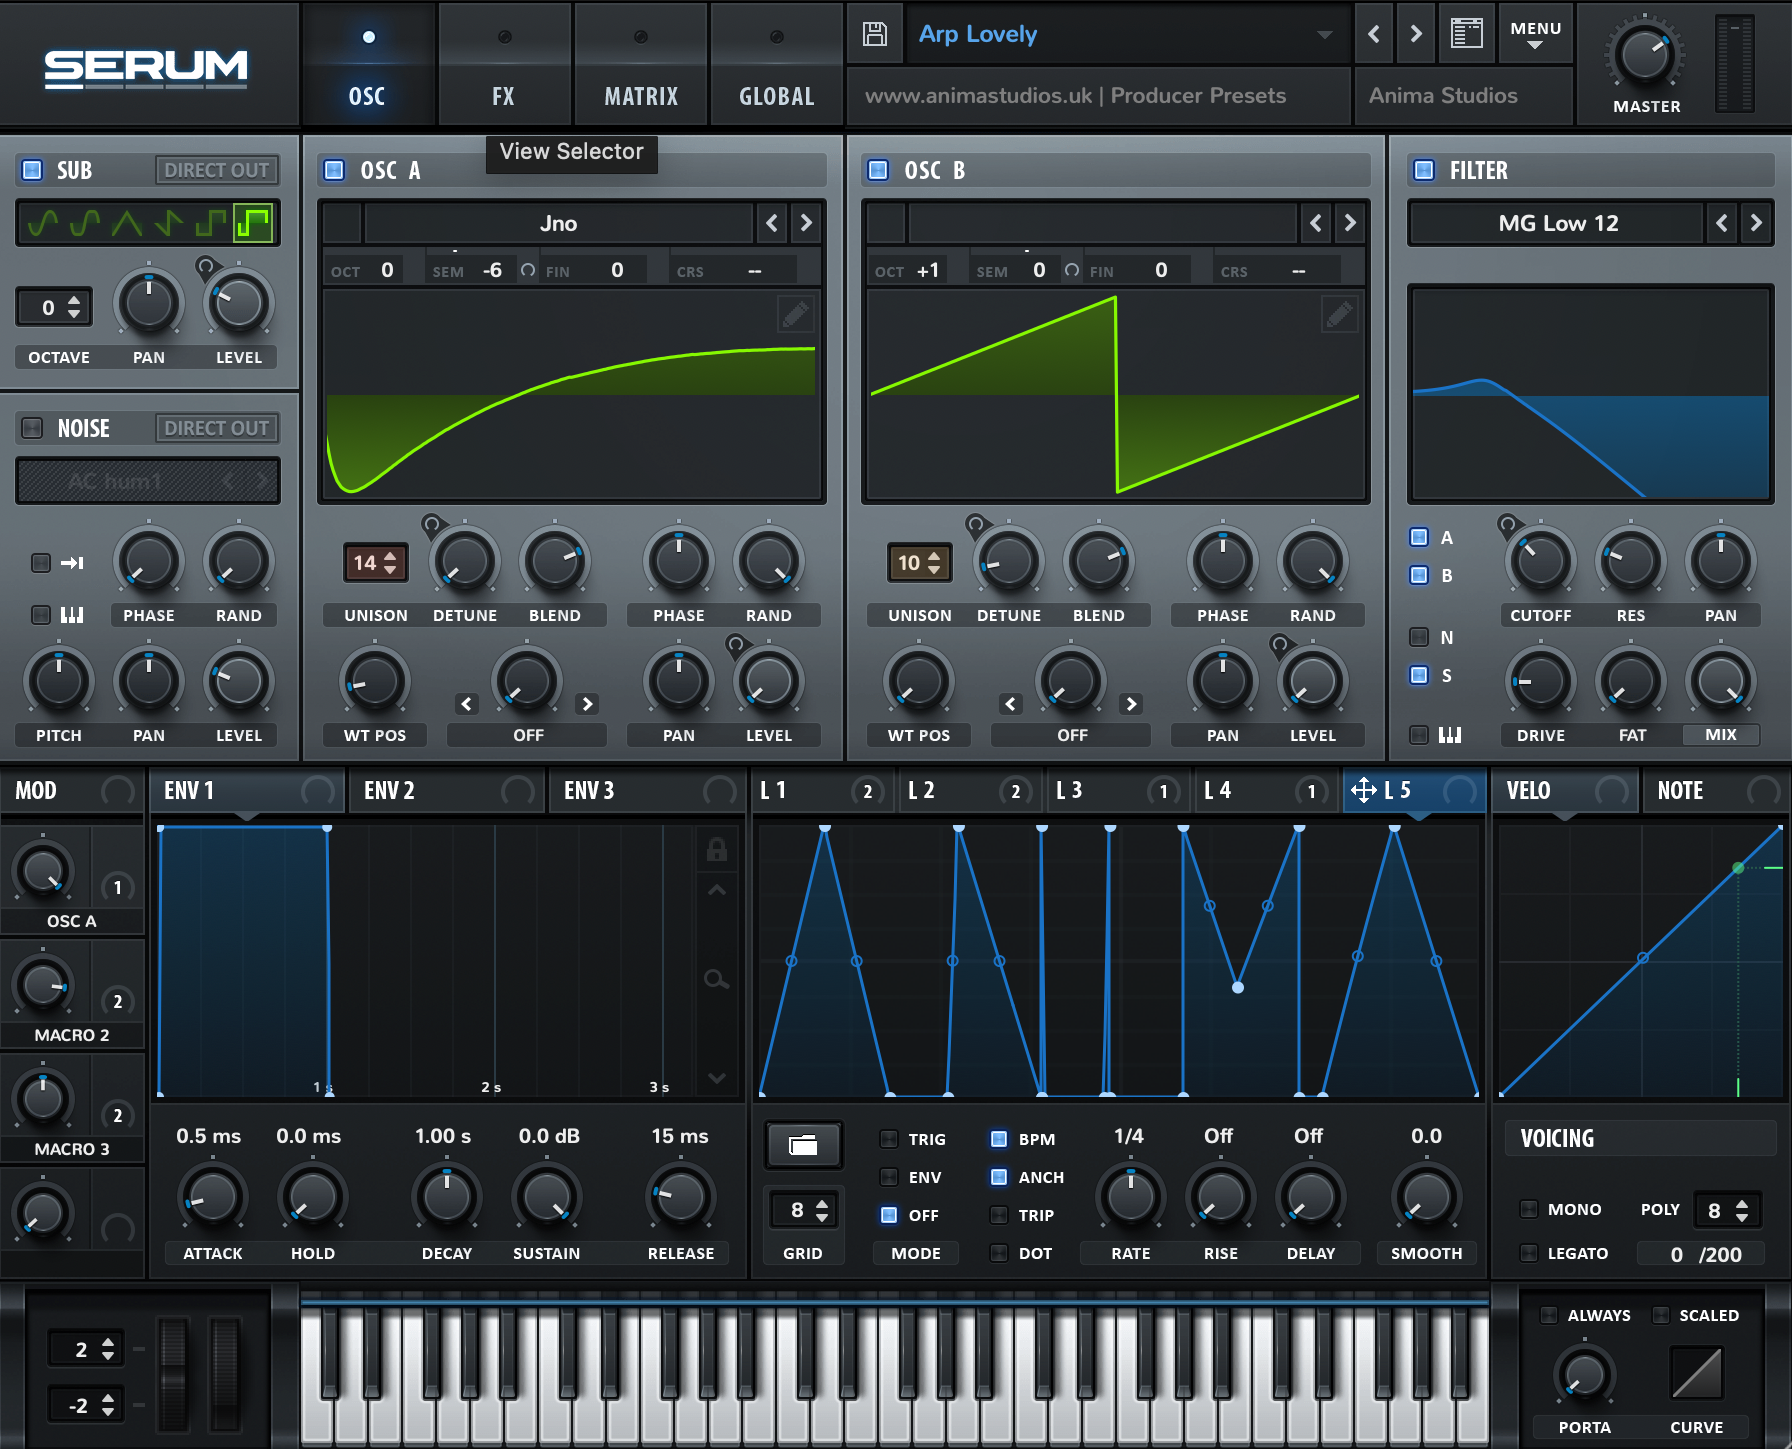
Task: Enable the LFO TRIG mode checkbox
Action: pyautogui.click(x=889, y=1139)
